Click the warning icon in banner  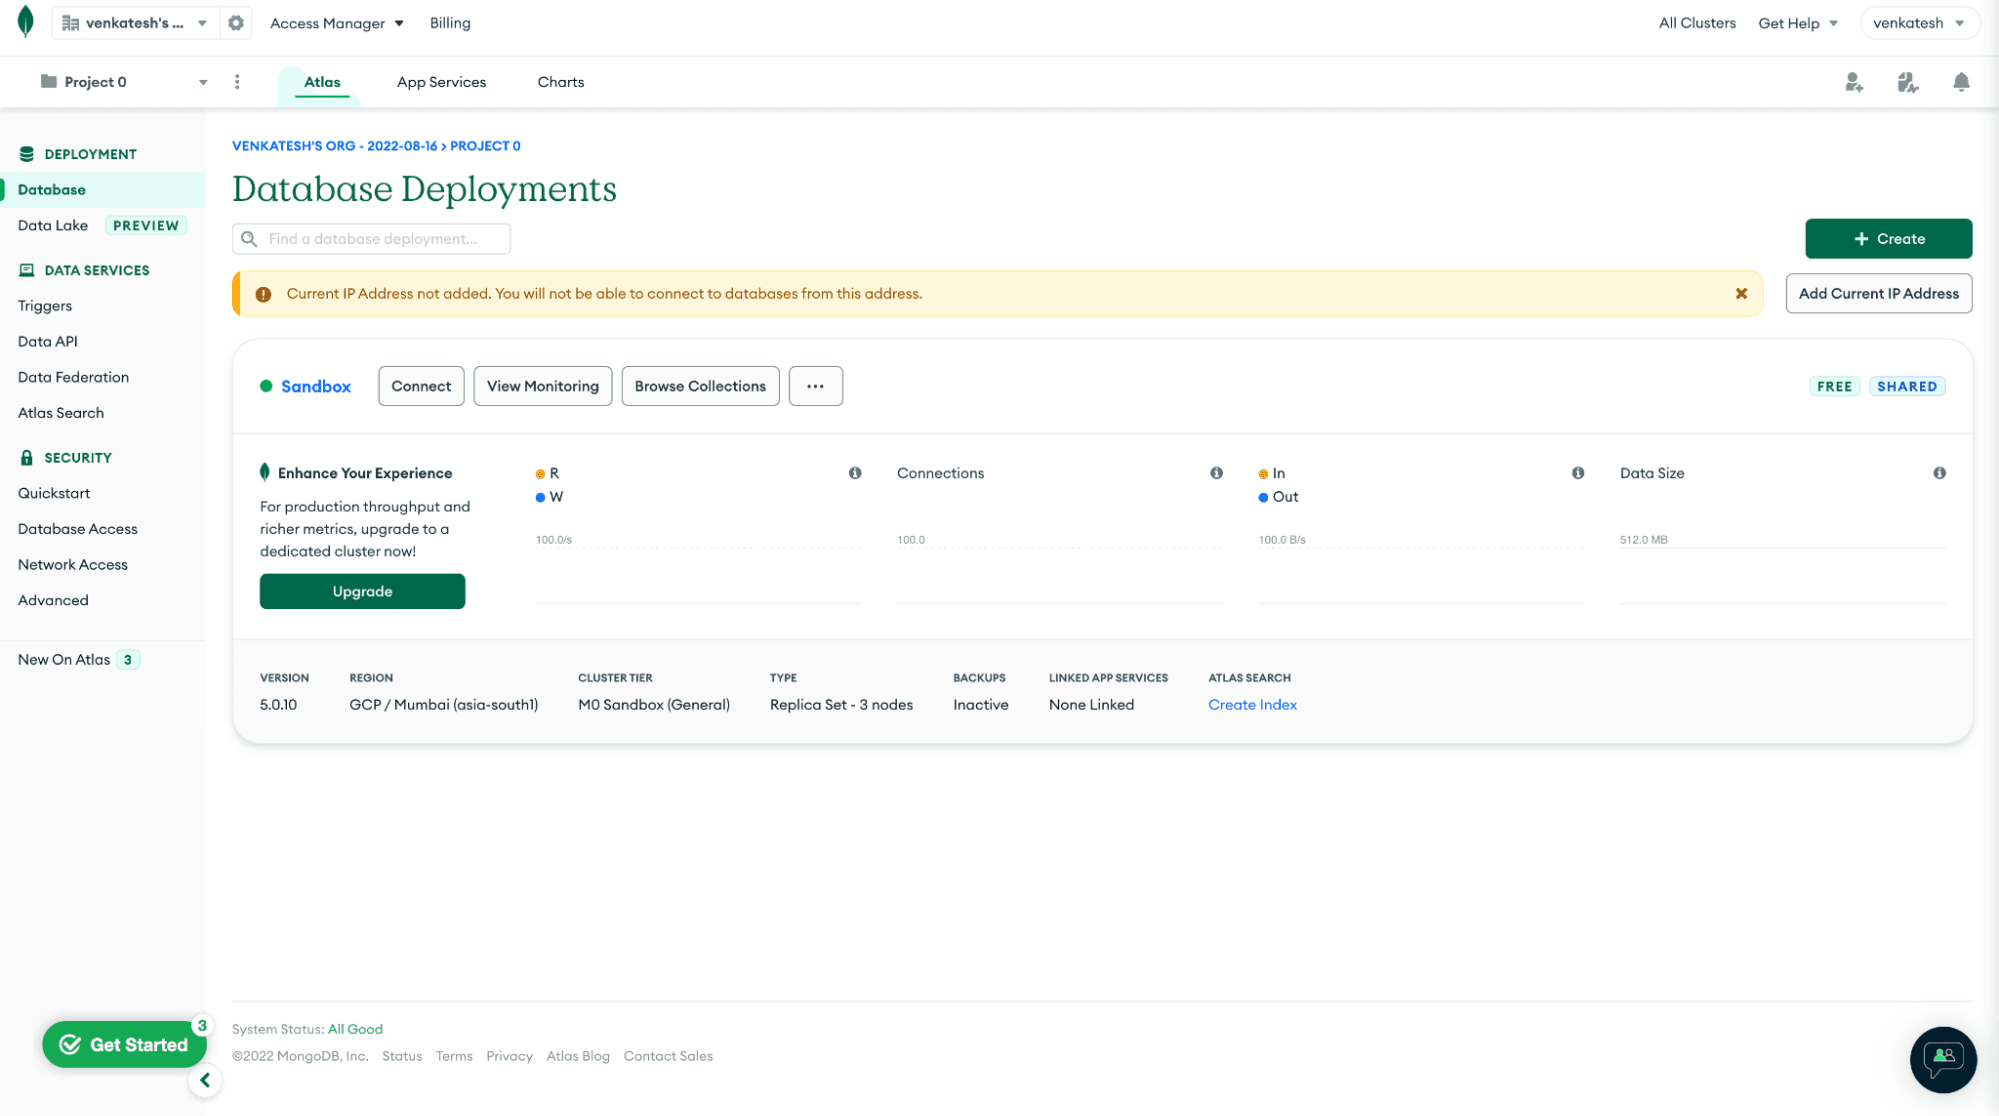(263, 294)
